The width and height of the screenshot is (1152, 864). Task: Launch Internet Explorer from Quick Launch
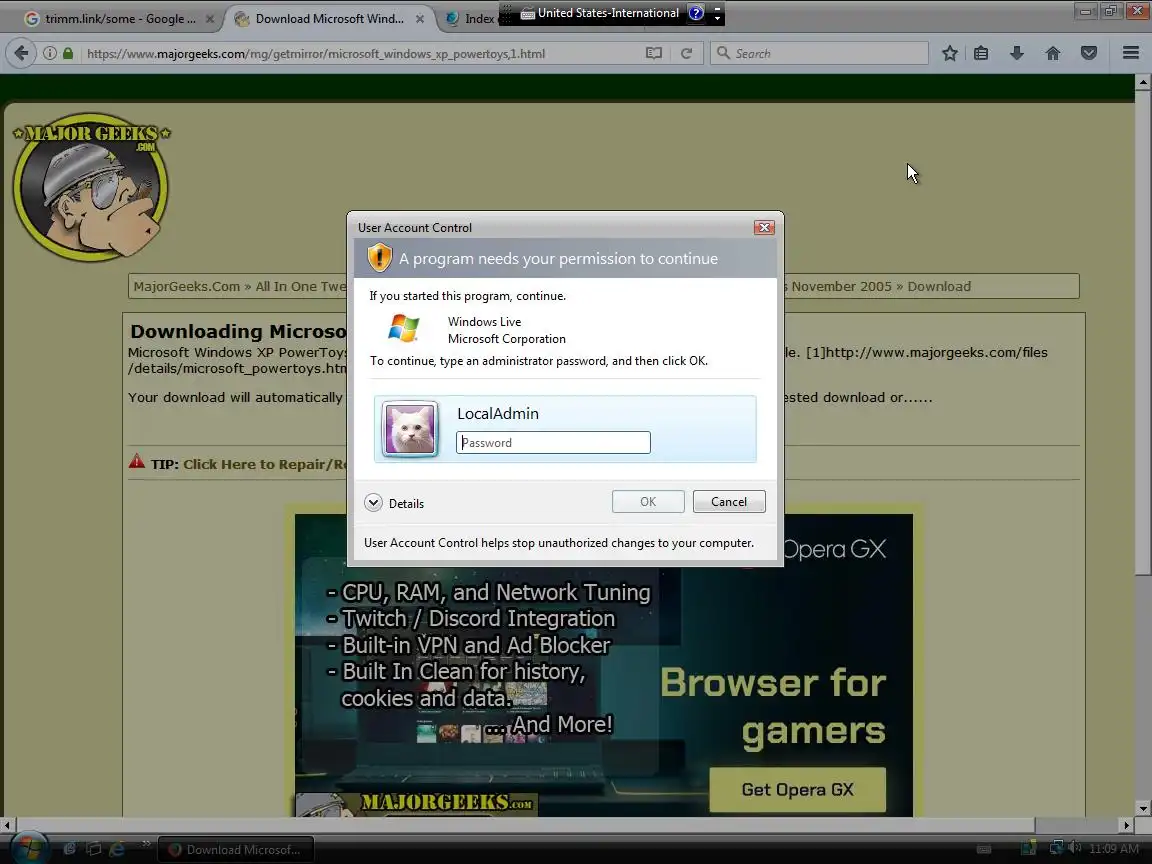pyautogui.click(x=117, y=849)
